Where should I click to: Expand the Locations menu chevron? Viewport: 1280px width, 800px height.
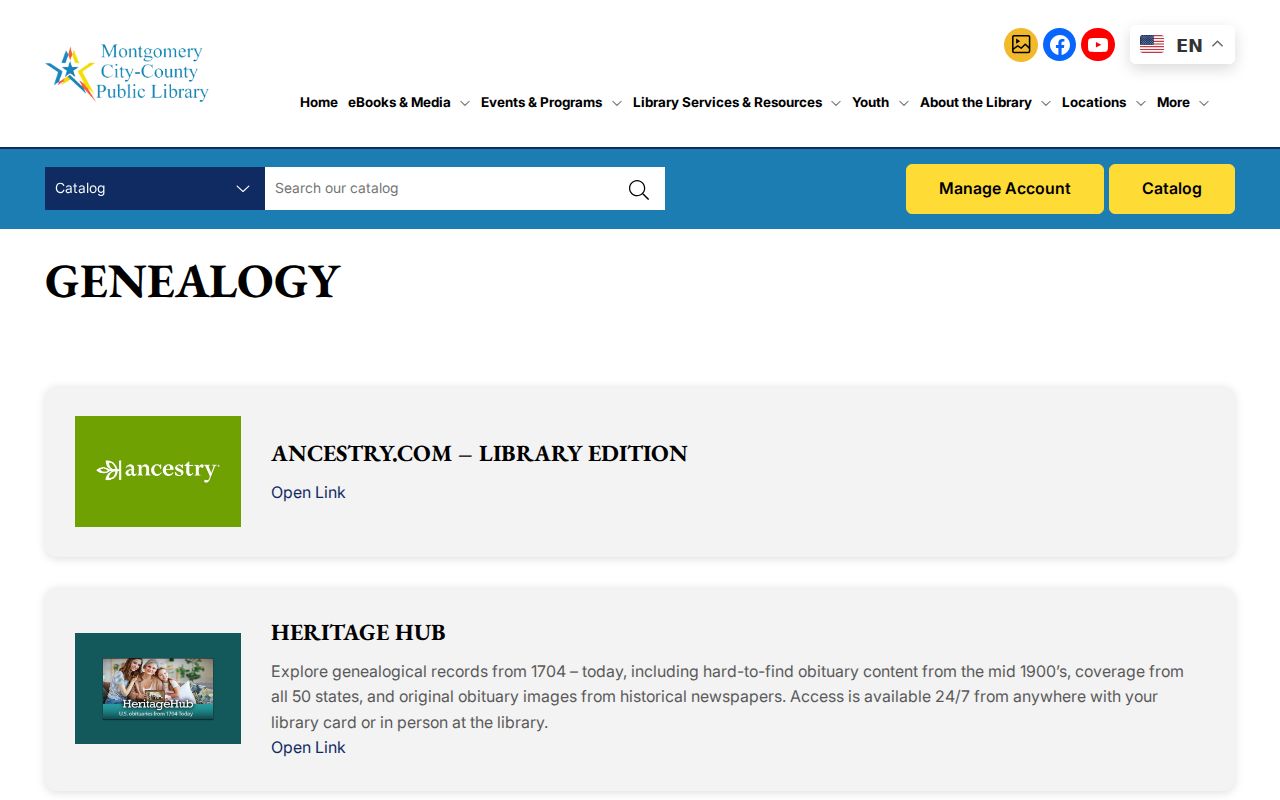1140,103
